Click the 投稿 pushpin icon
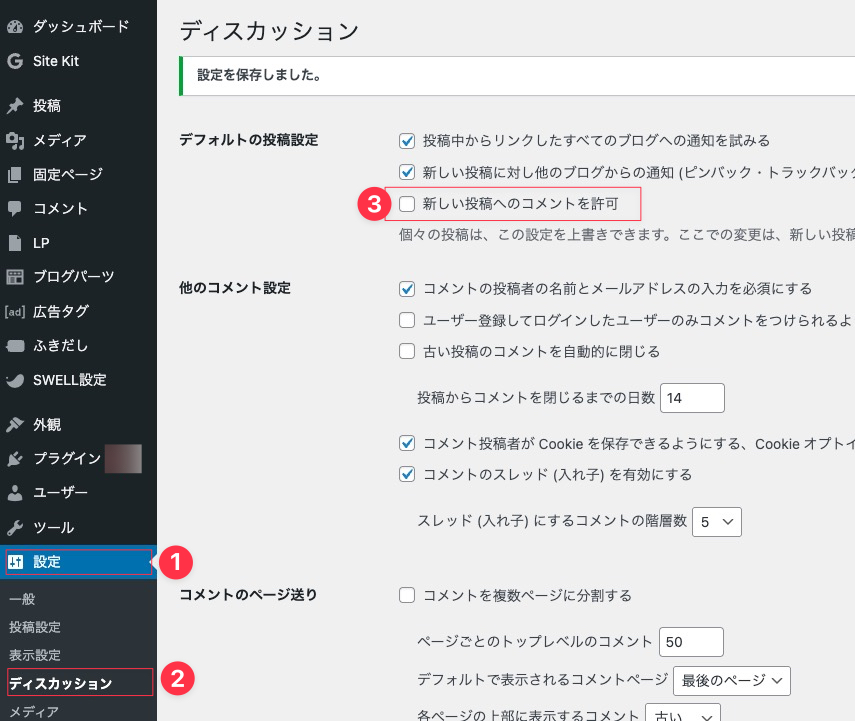 [x=15, y=106]
